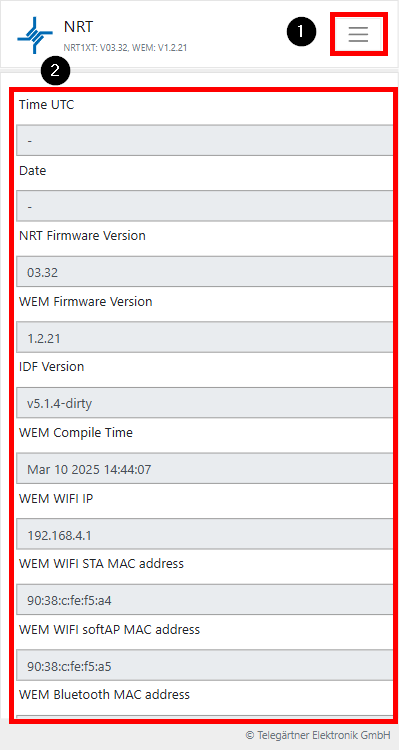The height and width of the screenshot is (750, 399).
Task: Click the Telegärtner Elektronik GmbH copyright text
Action: (x=318, y=735)
